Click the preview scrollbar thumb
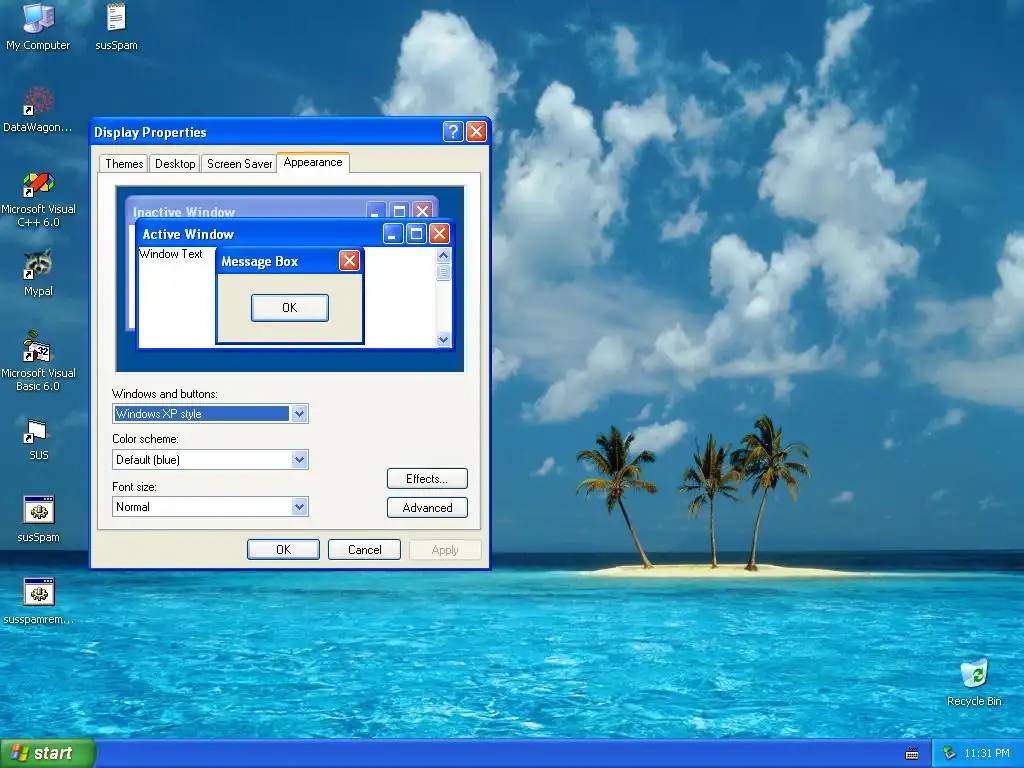The image size is (1024, 768). 443,272
